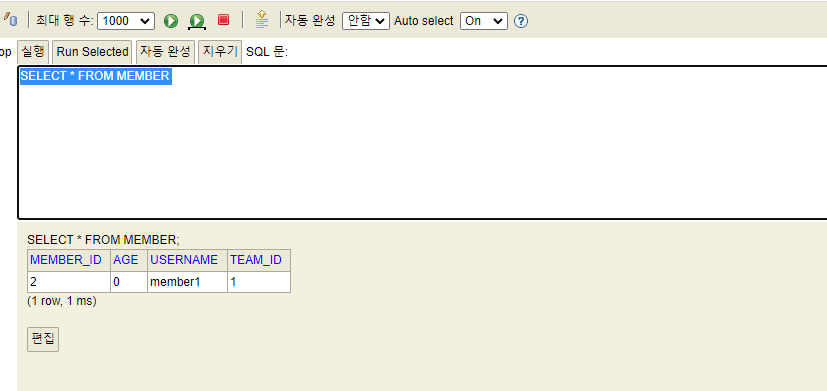827x391 pixels.
Task: Open the command history icon
Action: coord(262,20)
